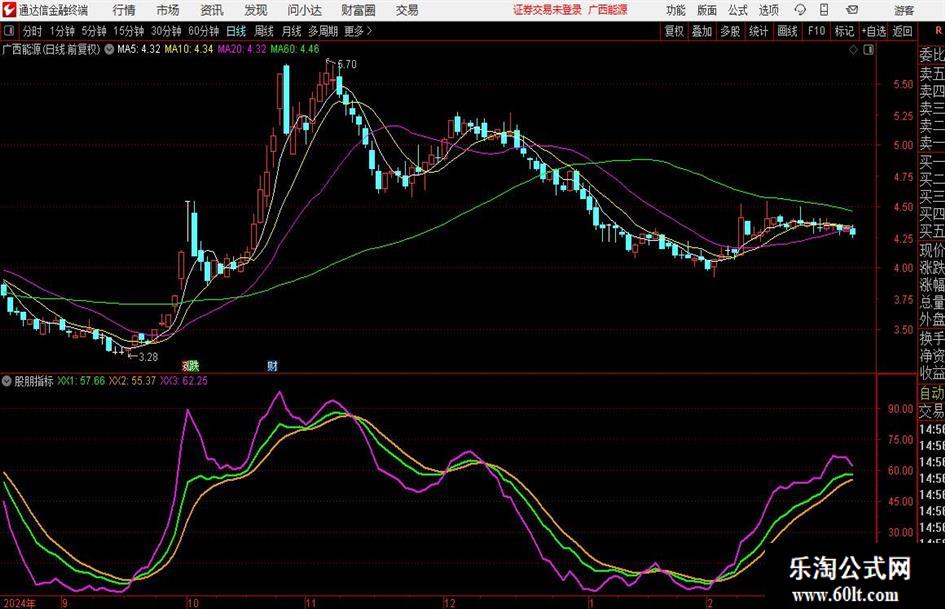Screen dimensions: 945x609
Task: Click the 叠加 overlay toolbar button
Action: coord(702,31)
